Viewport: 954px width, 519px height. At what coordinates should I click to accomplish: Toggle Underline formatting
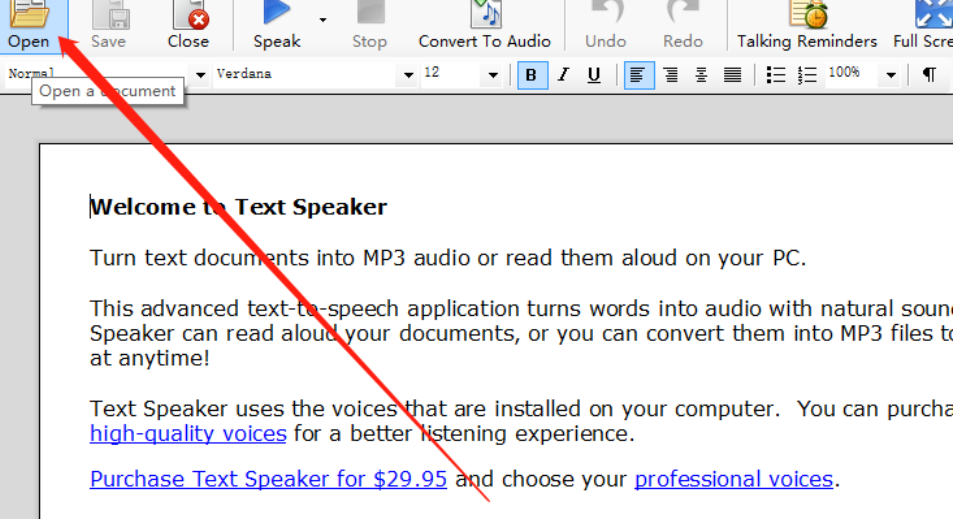594,75
